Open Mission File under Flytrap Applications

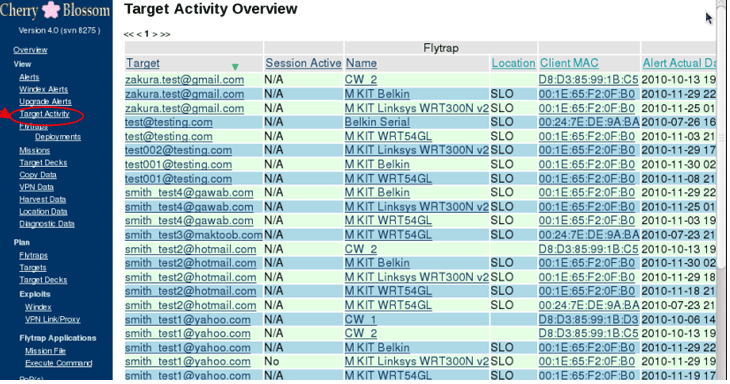click(45, 350)
